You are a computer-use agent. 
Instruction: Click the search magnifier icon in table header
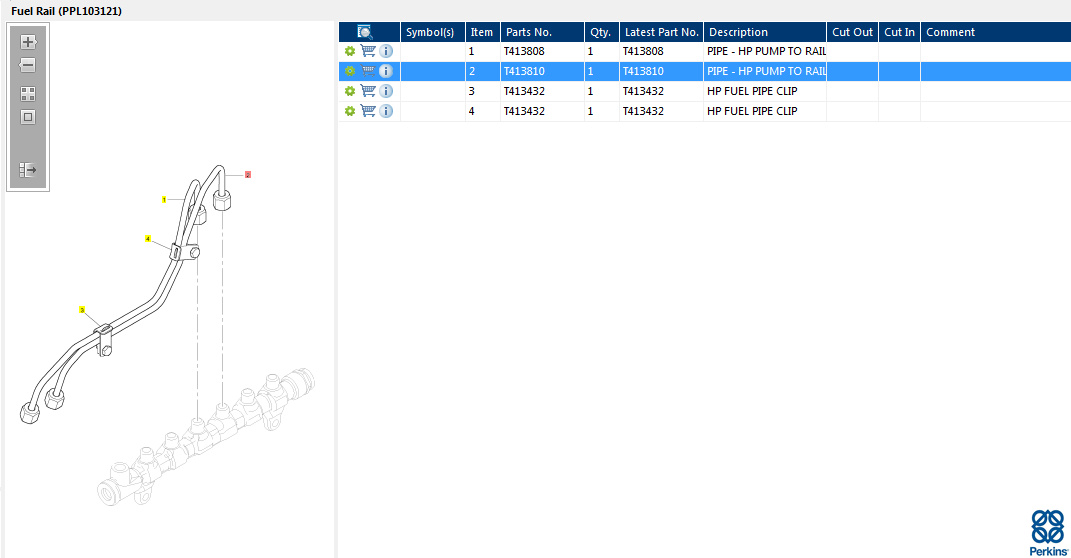(x=365, y=32)
